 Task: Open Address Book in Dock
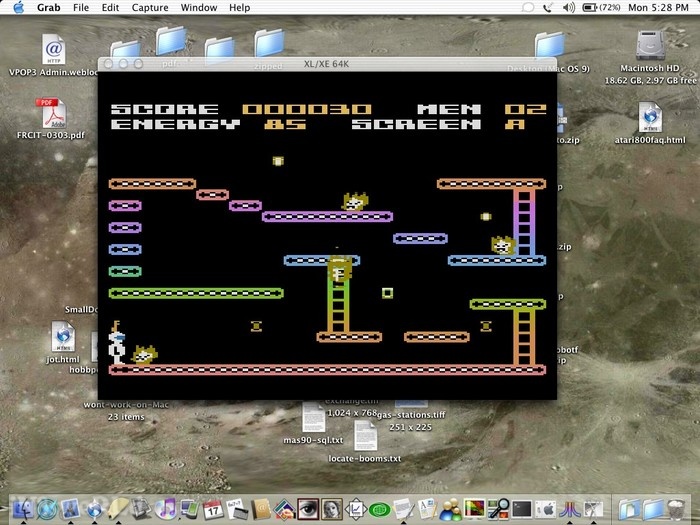(261, 509)
